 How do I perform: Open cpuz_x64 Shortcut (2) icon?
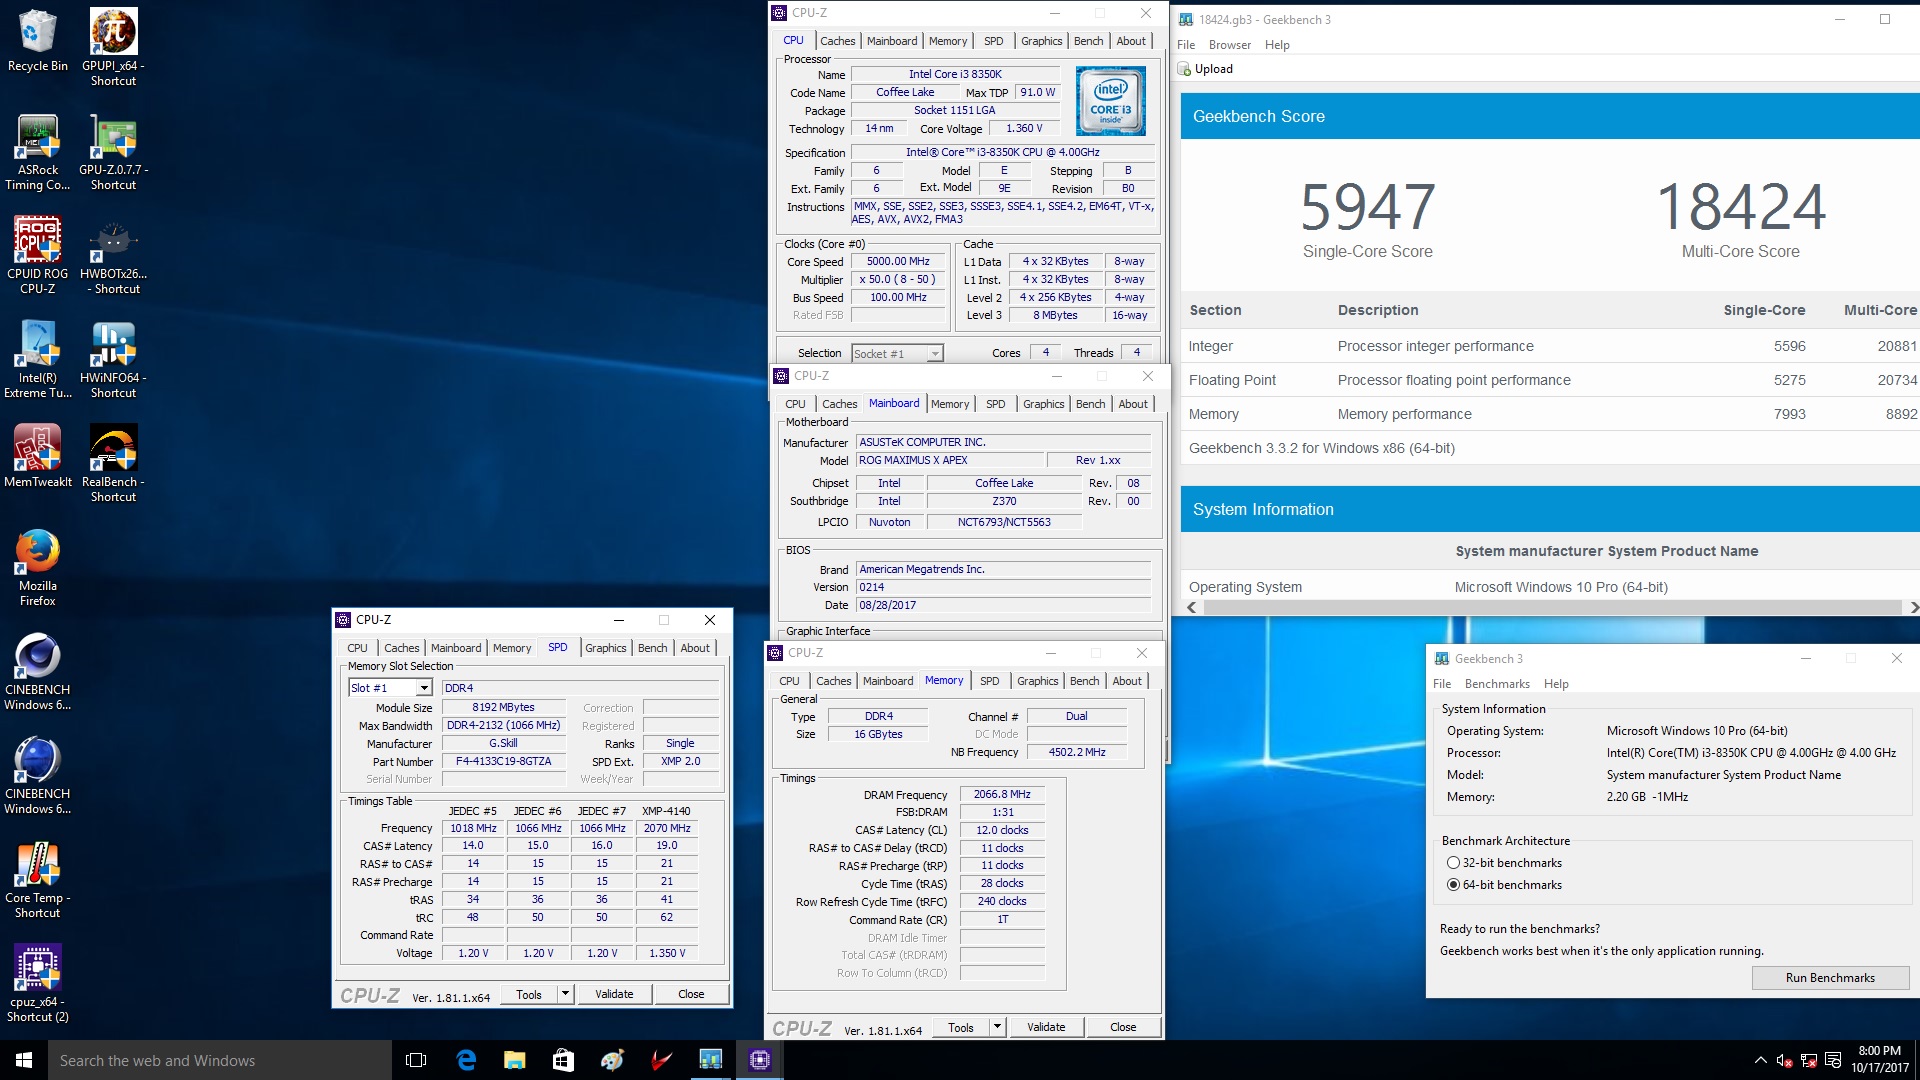point(37,984)
